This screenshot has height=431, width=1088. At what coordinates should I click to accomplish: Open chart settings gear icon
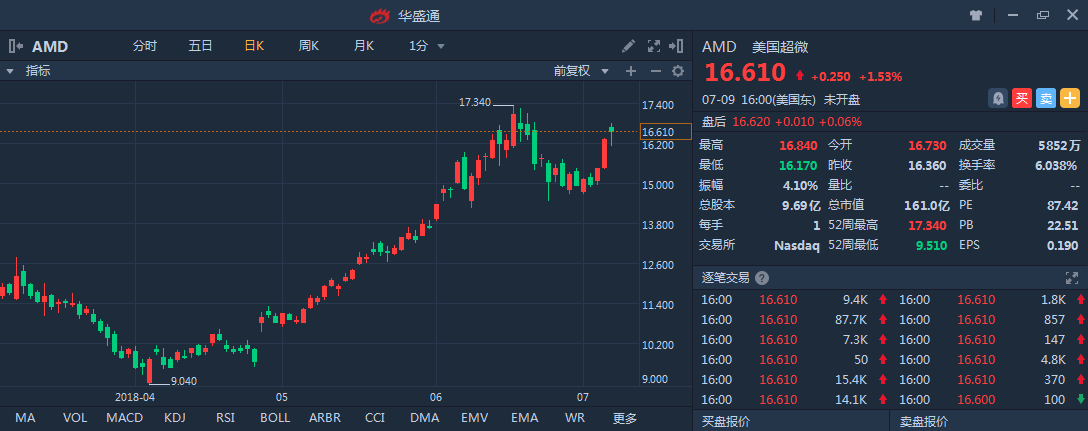point(678,71)
